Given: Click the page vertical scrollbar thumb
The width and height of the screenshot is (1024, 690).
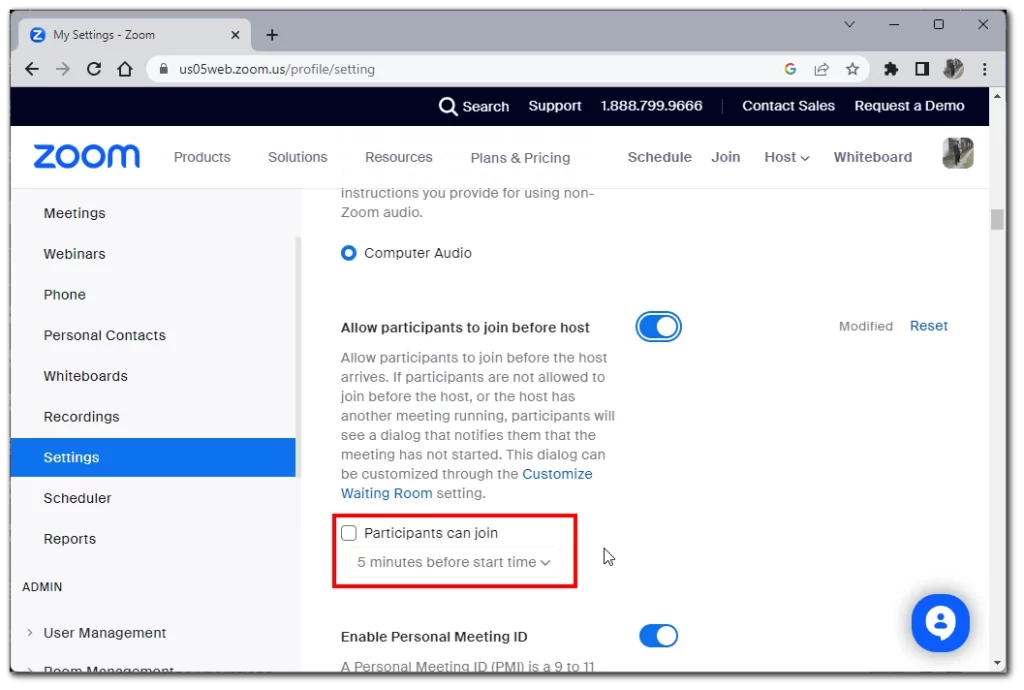Looking at the screenshot, I should [x=997, y=219].
